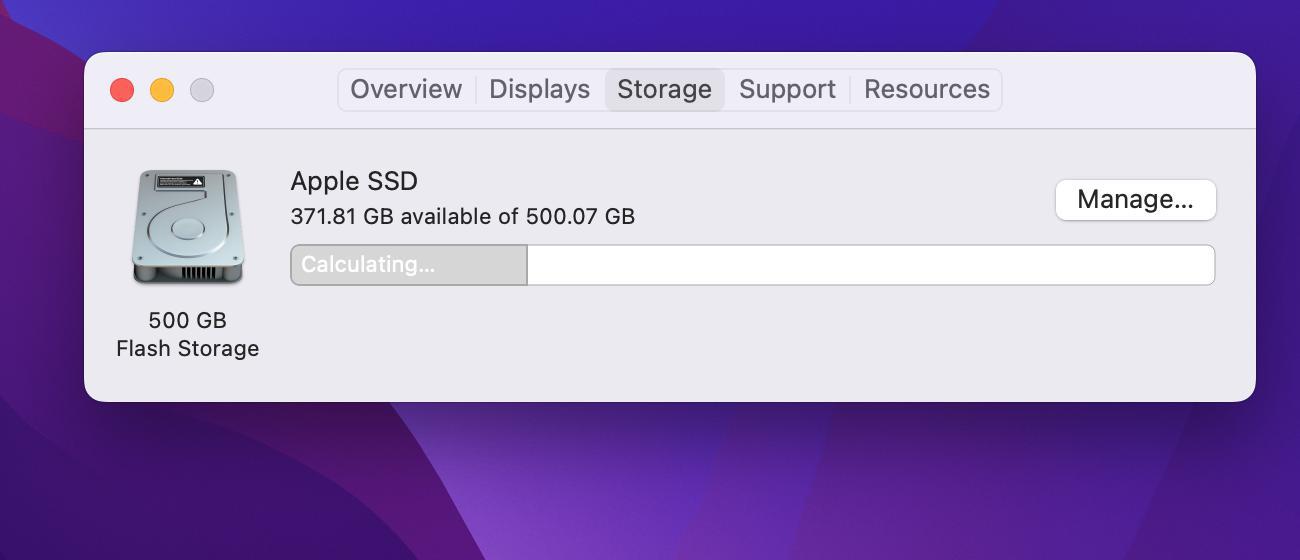Click the Flash Storage caption
Screen dimensions: 1300x560
point(188,348)
